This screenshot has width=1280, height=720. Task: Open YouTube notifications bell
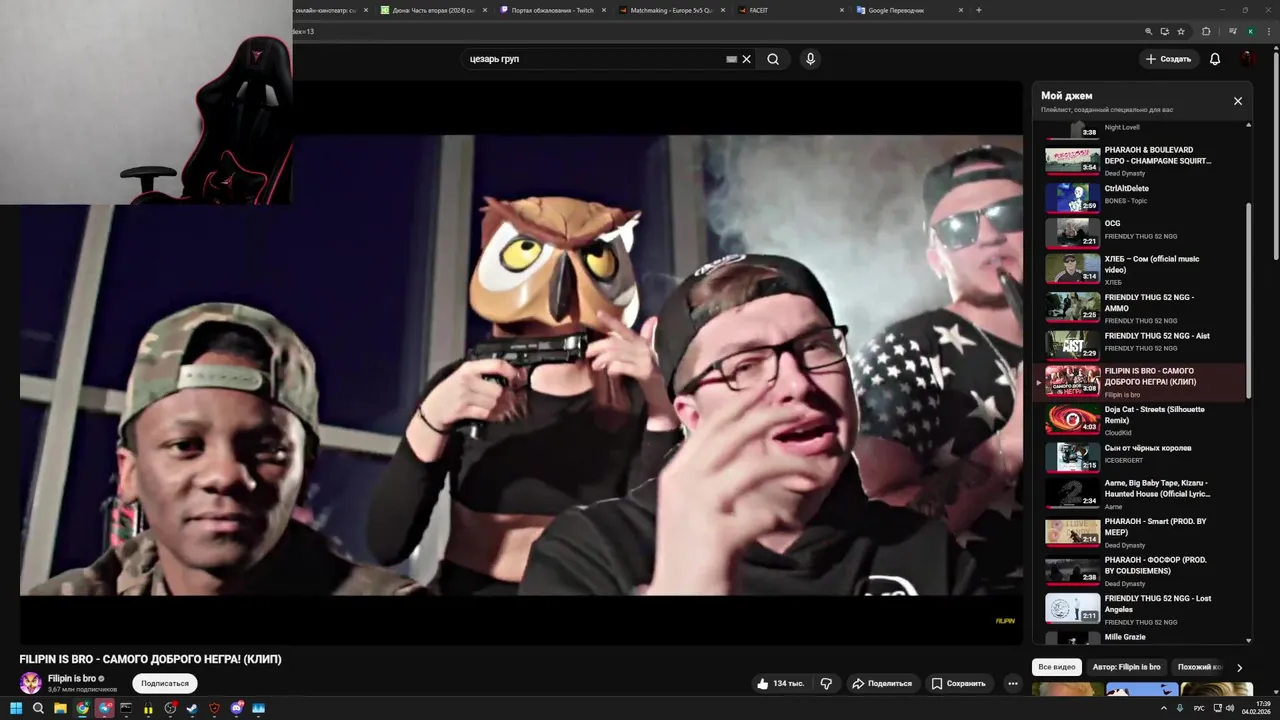pos(1215,59)
